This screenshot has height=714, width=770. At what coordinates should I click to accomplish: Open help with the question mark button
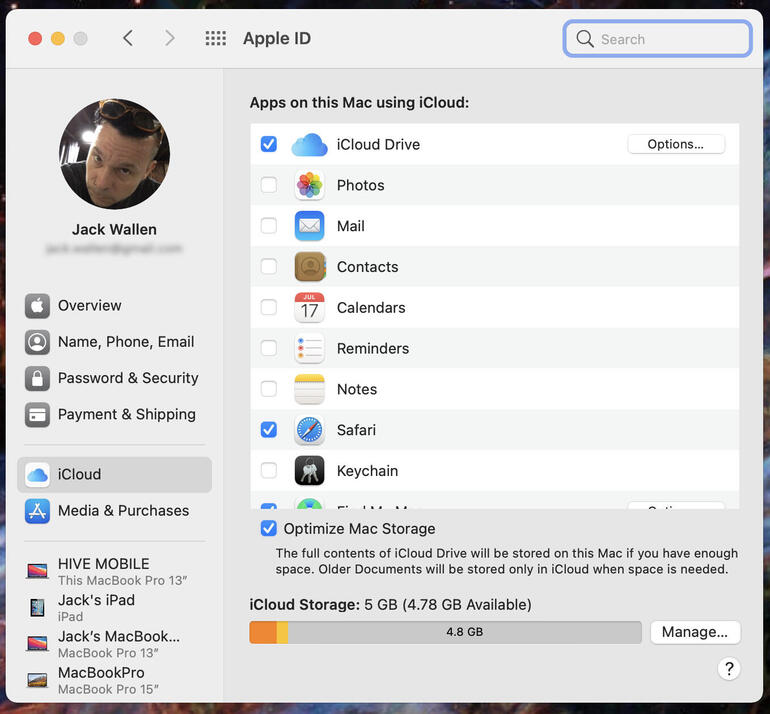729,669
